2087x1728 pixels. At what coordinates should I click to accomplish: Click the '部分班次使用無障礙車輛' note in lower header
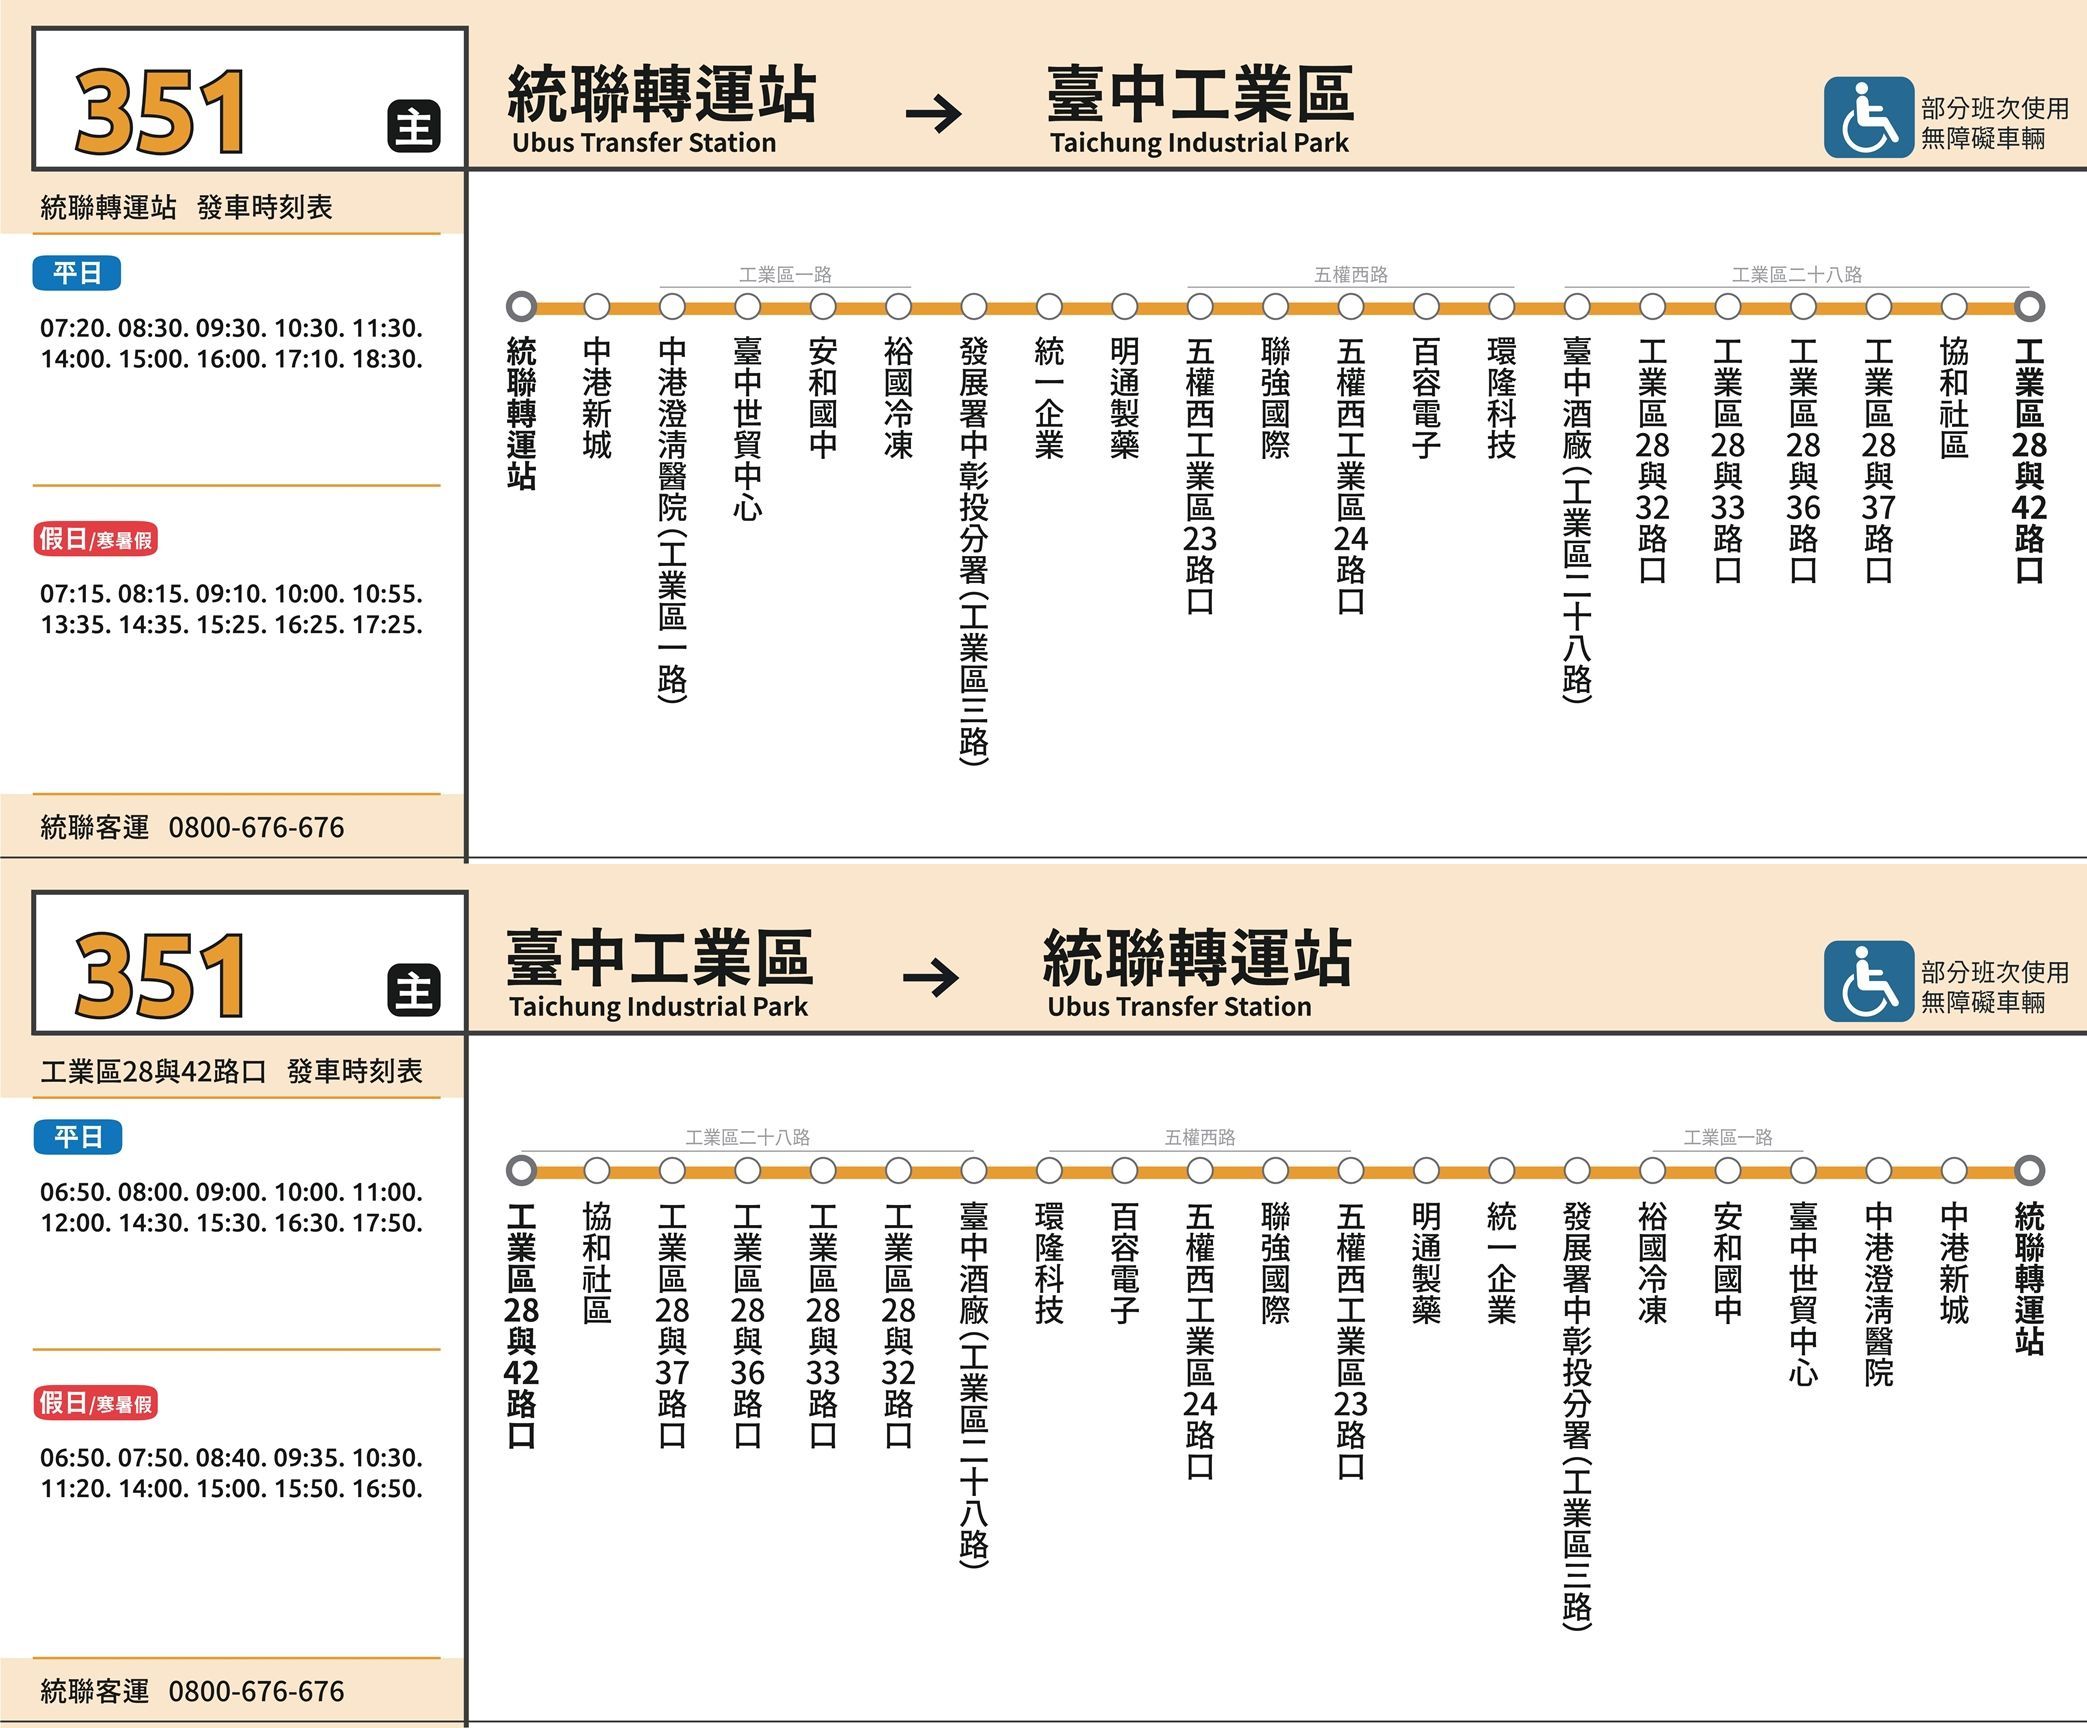click(x=1995, y=987)
